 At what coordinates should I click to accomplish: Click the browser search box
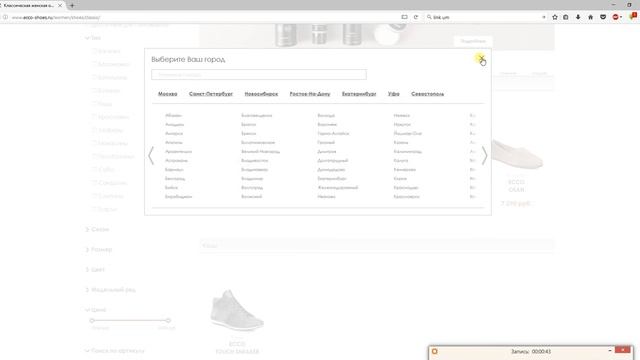(x=486, y=17)
